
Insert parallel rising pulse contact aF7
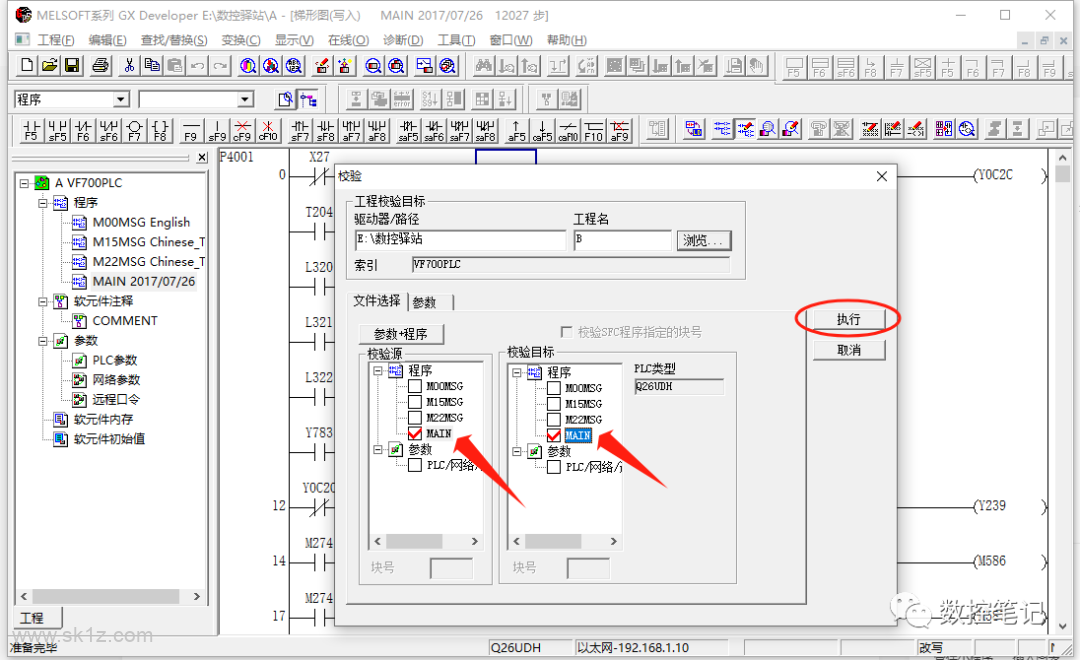[x=351, y=130]
